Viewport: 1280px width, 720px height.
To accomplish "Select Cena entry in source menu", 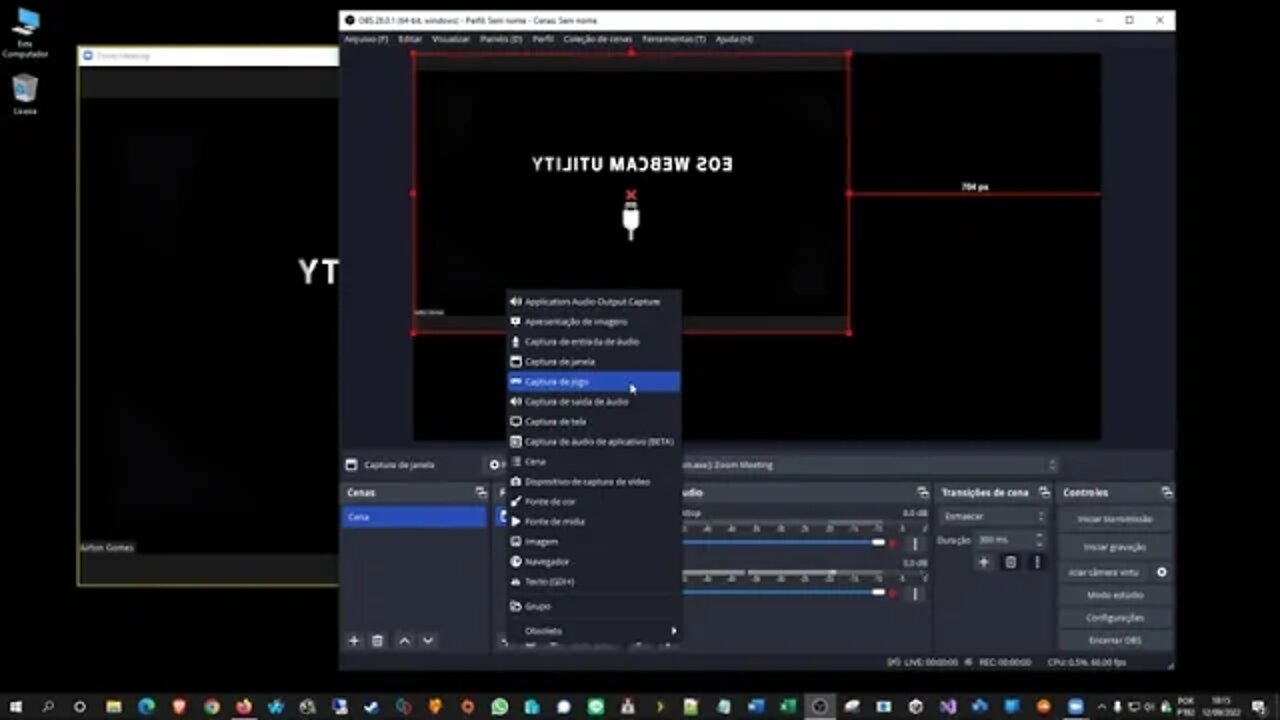I will point(593,461).
